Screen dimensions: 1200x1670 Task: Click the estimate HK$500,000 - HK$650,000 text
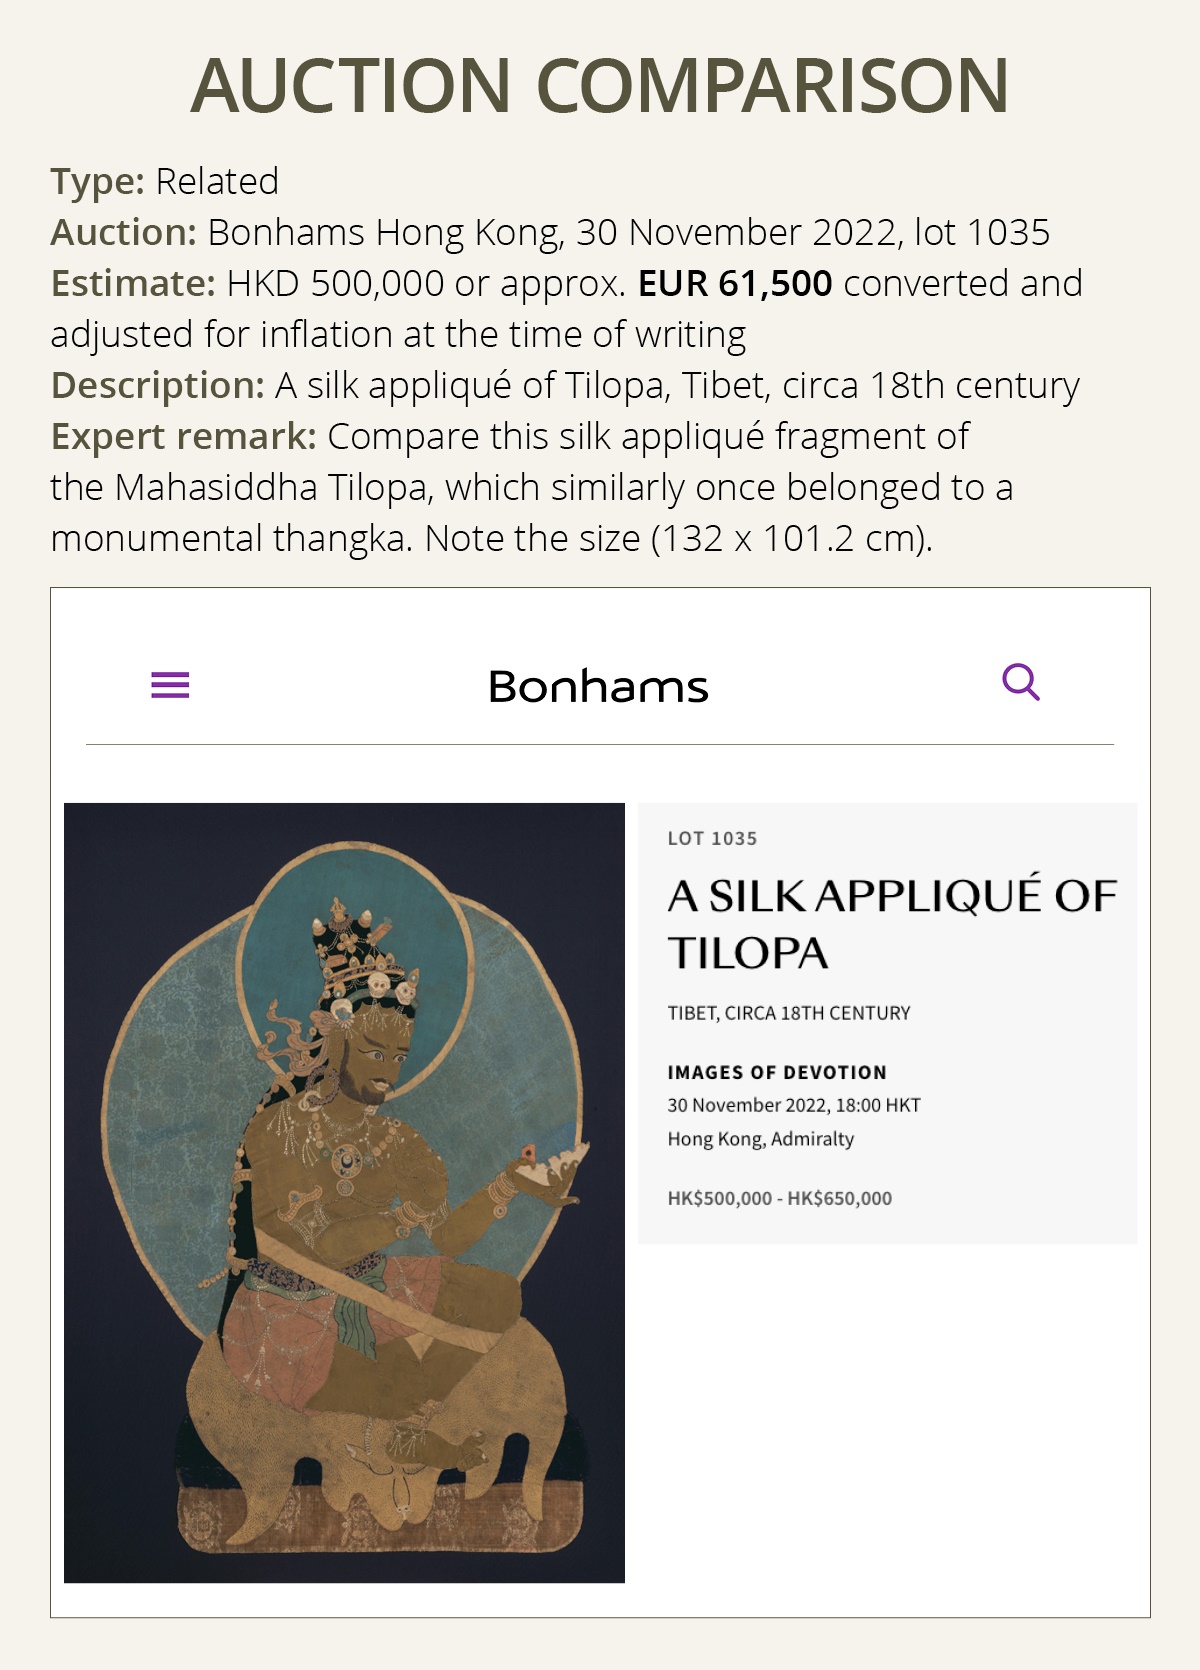coord(780,1198)
